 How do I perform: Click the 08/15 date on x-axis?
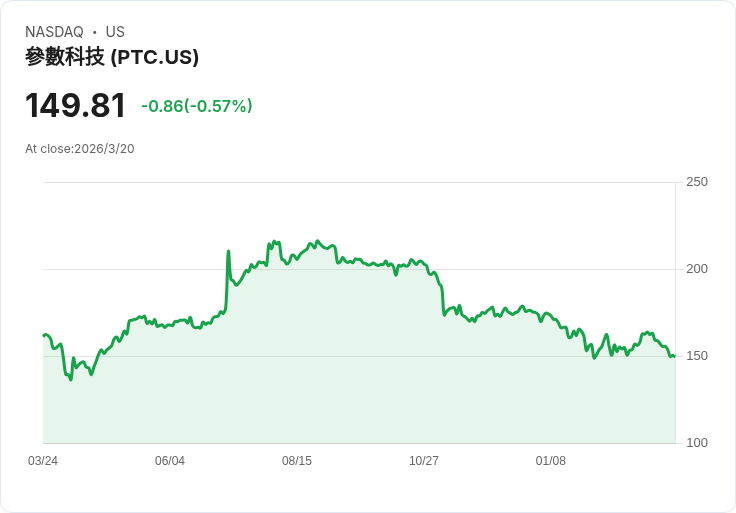tap(297, 461)
